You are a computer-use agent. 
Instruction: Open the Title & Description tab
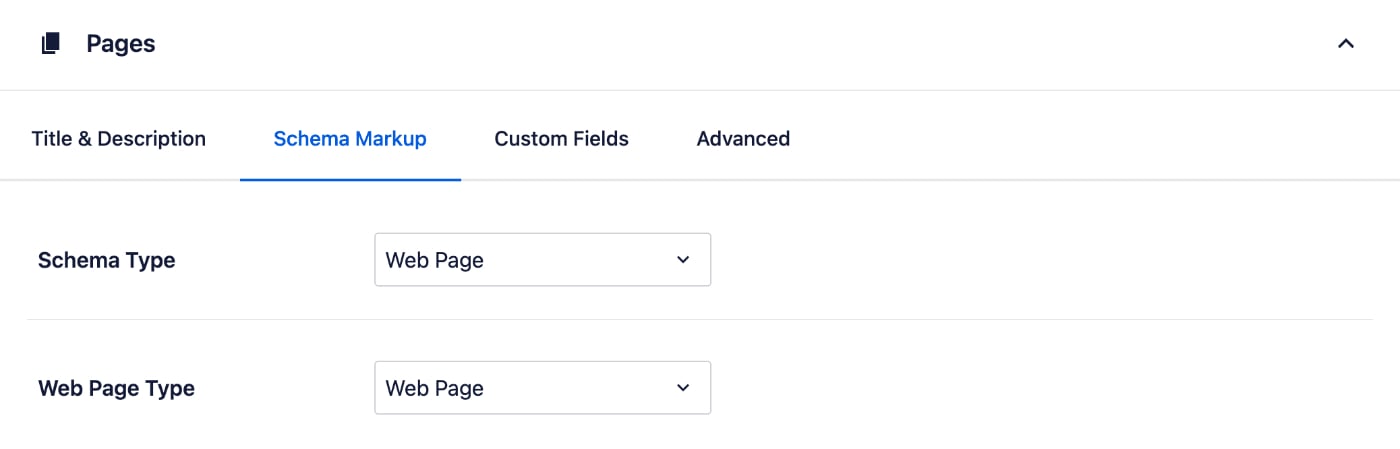[119, 139]
